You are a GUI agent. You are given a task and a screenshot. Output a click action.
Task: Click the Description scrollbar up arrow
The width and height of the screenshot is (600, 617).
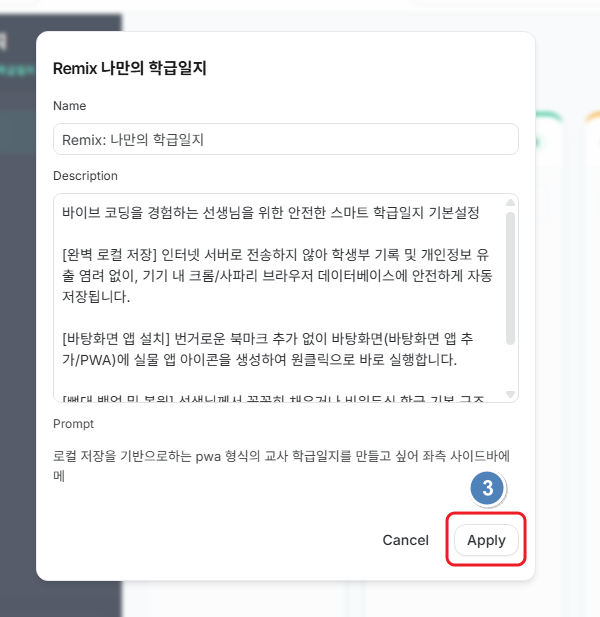tap(510, 202)
